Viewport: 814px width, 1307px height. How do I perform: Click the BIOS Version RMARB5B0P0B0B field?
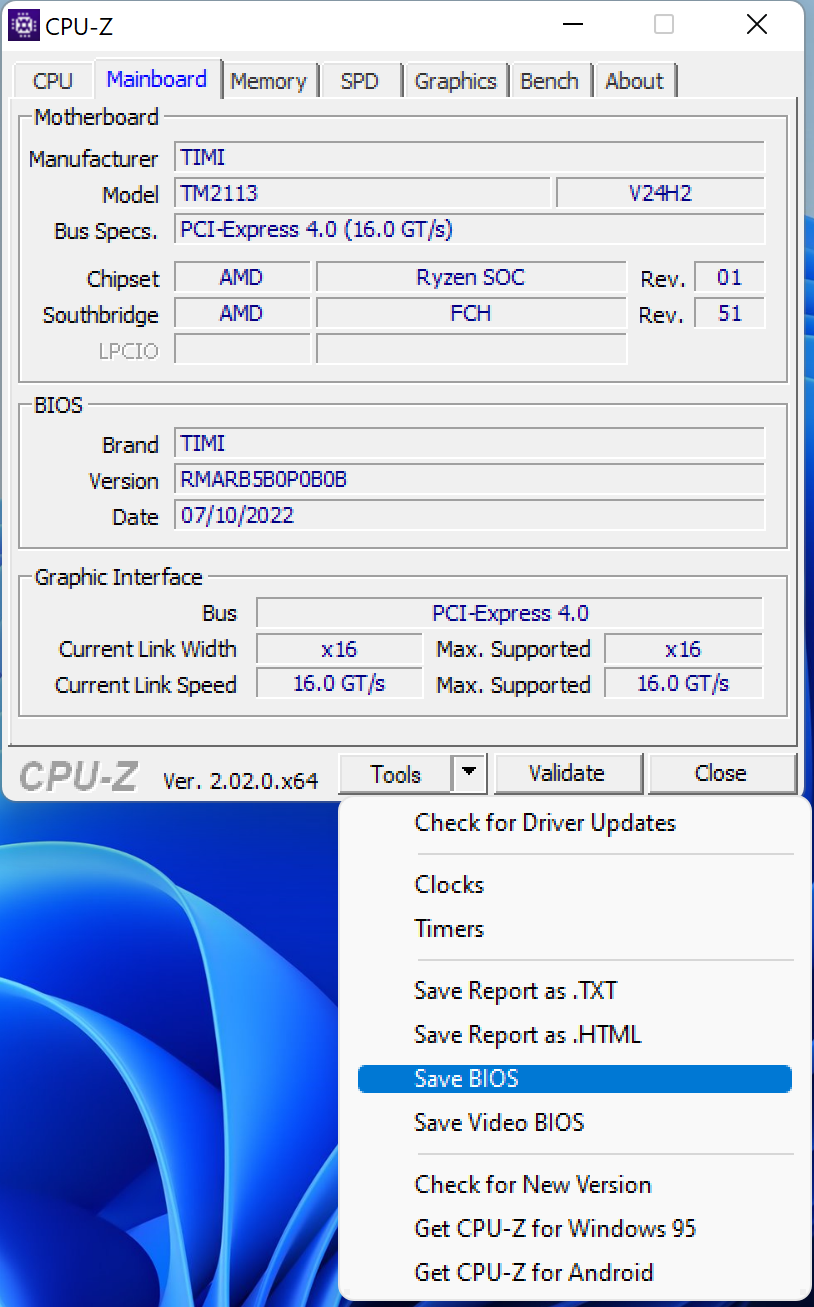[x=470, y=480]
